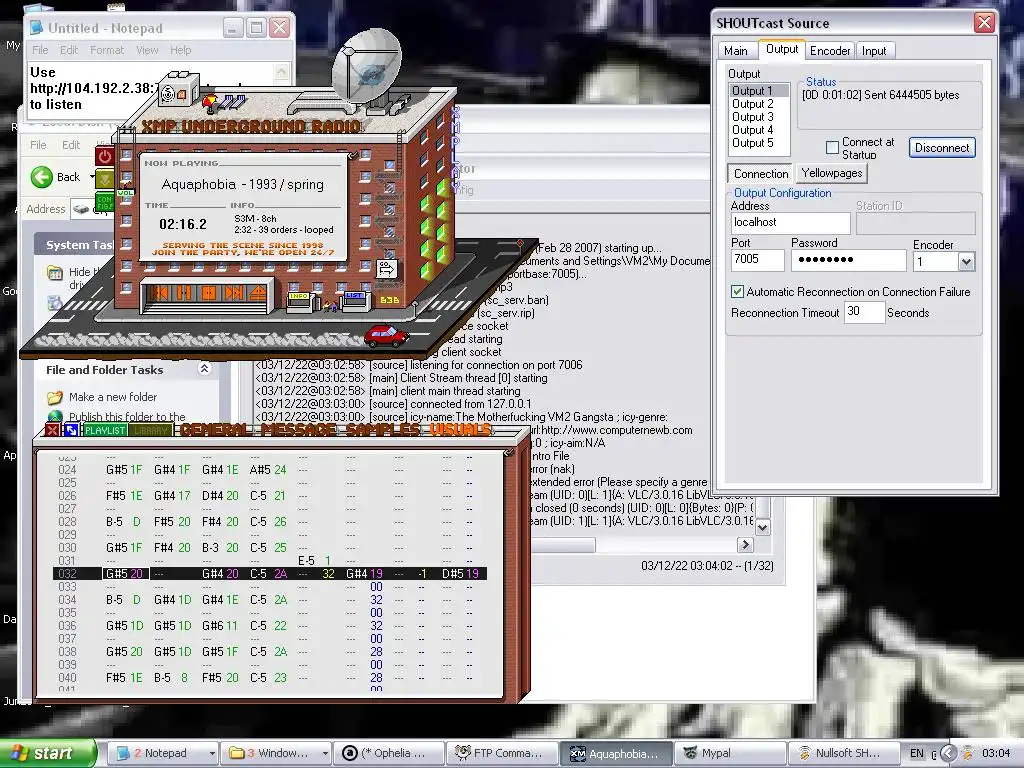Toggle Automatic Reconnection on Connection Failure
Screen dimensions: 1024x768
pos(737,292)
